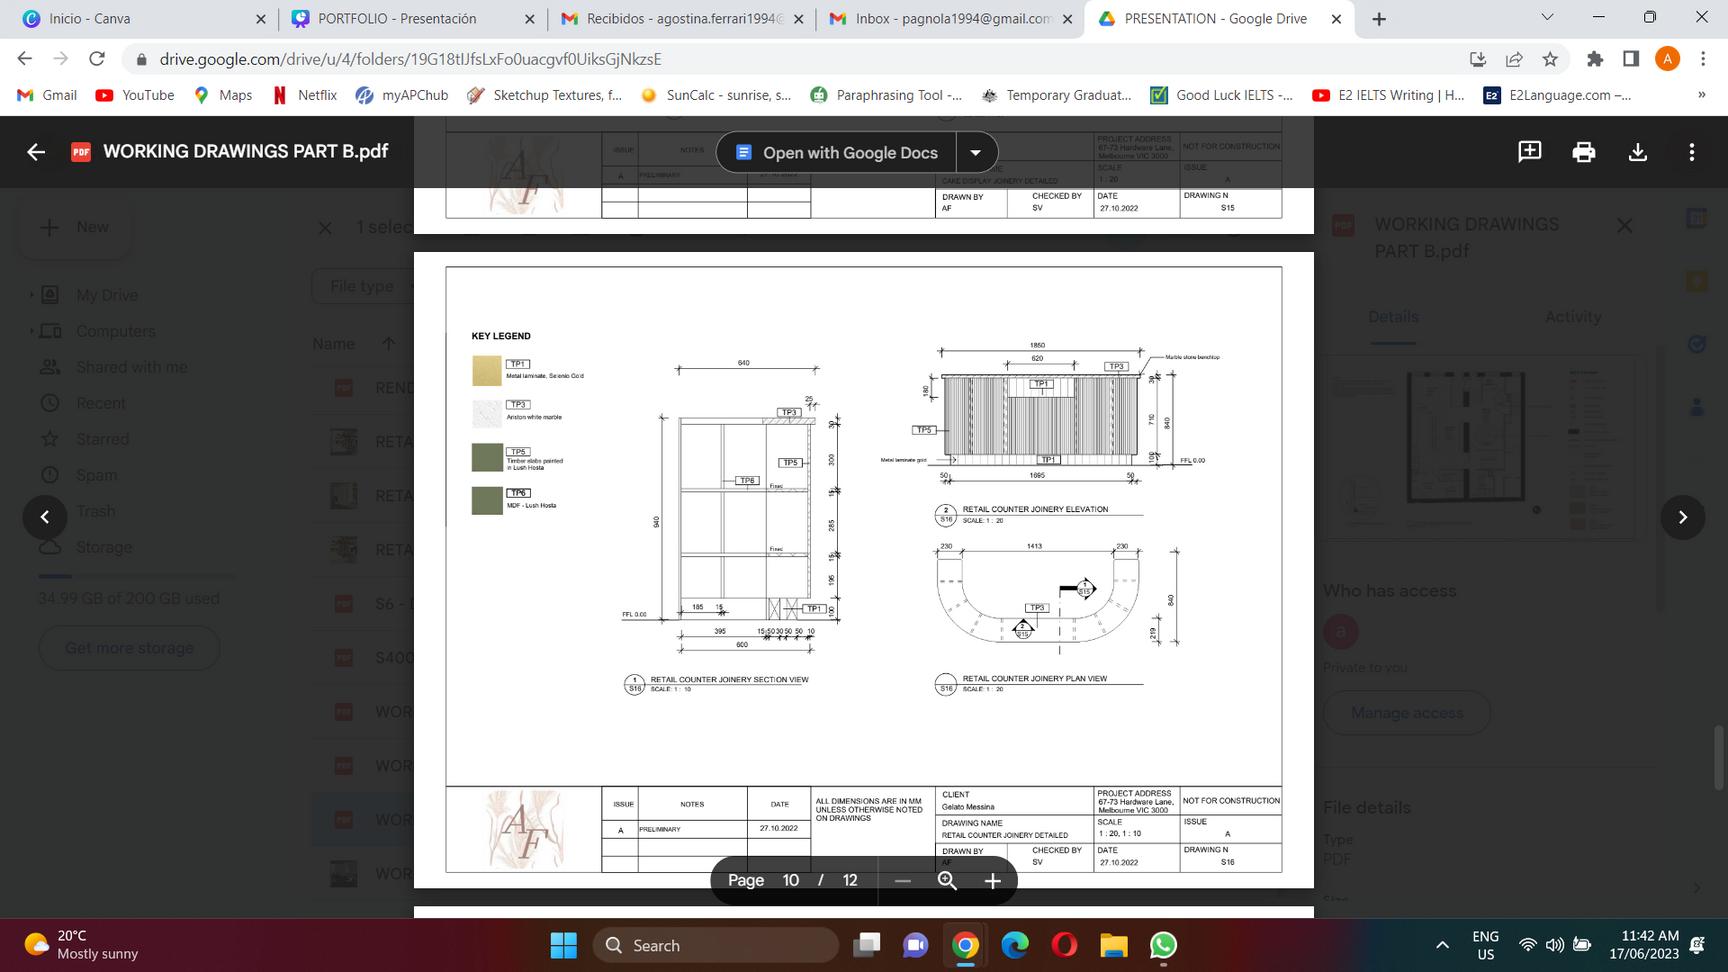Expand the Open with options dropdown arrow

pyautogui.click(x=976, y=153)
